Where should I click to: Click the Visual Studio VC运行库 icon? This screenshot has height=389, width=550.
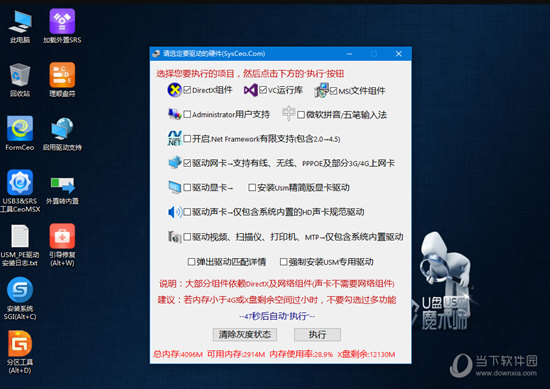point(250,90)
